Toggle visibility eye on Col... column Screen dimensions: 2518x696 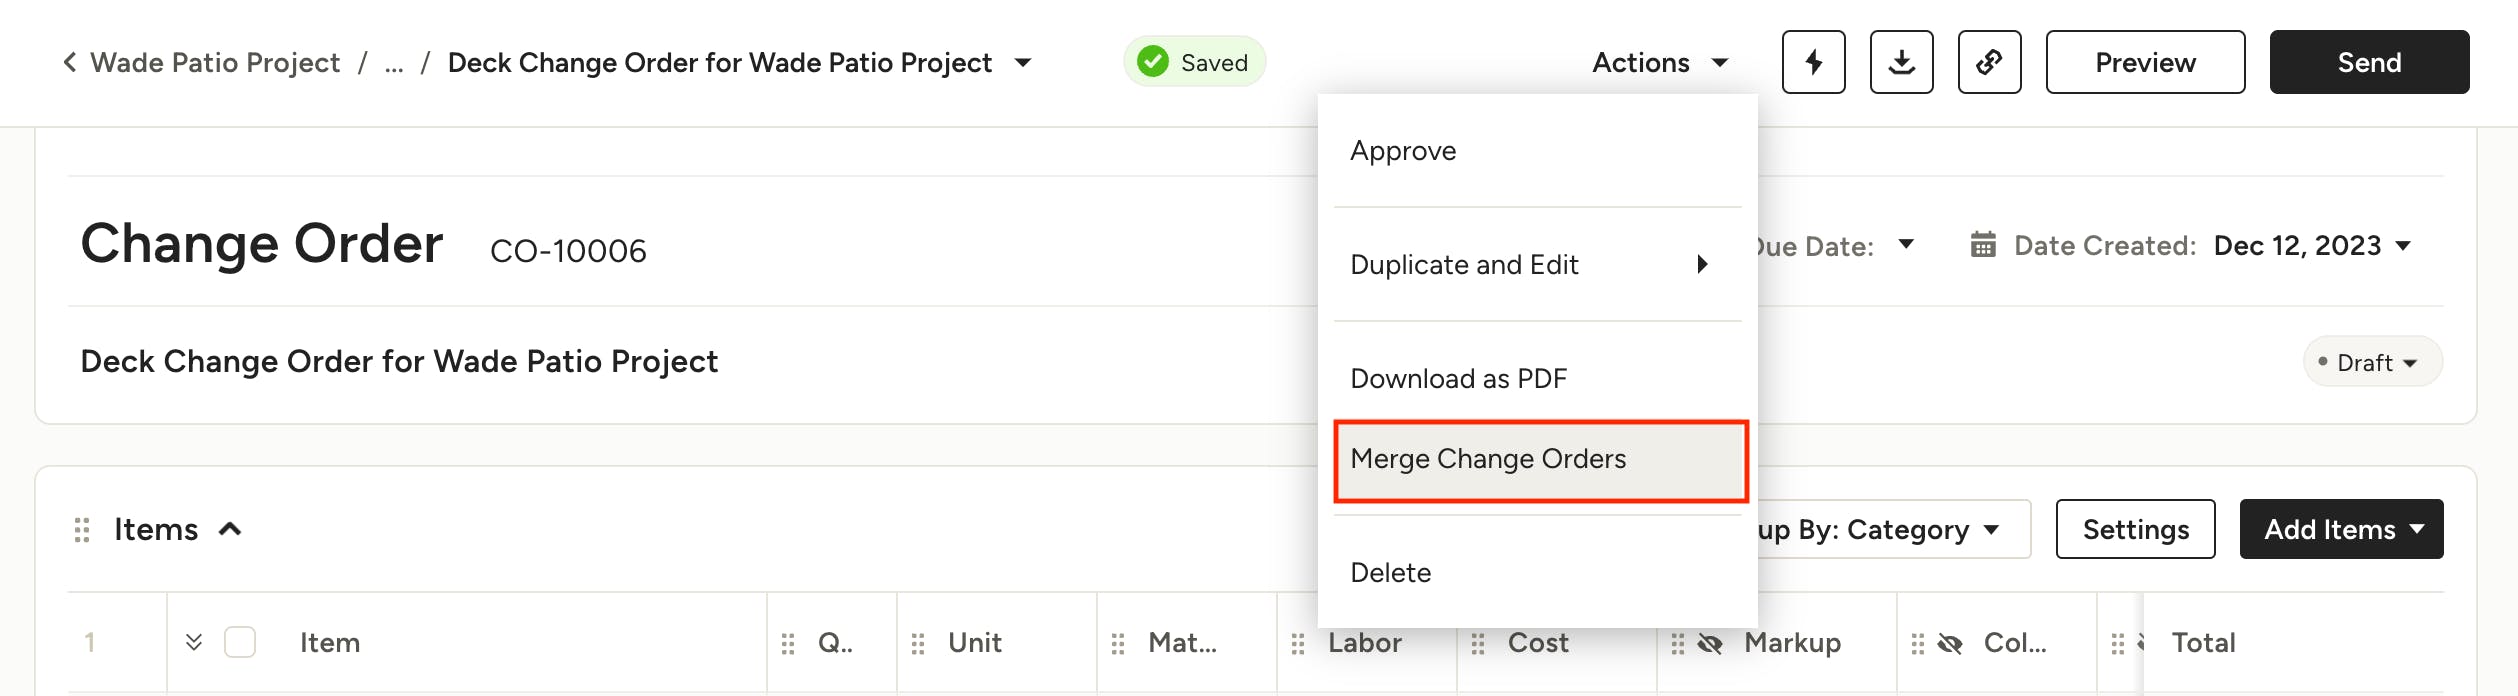coord(1950,643)
